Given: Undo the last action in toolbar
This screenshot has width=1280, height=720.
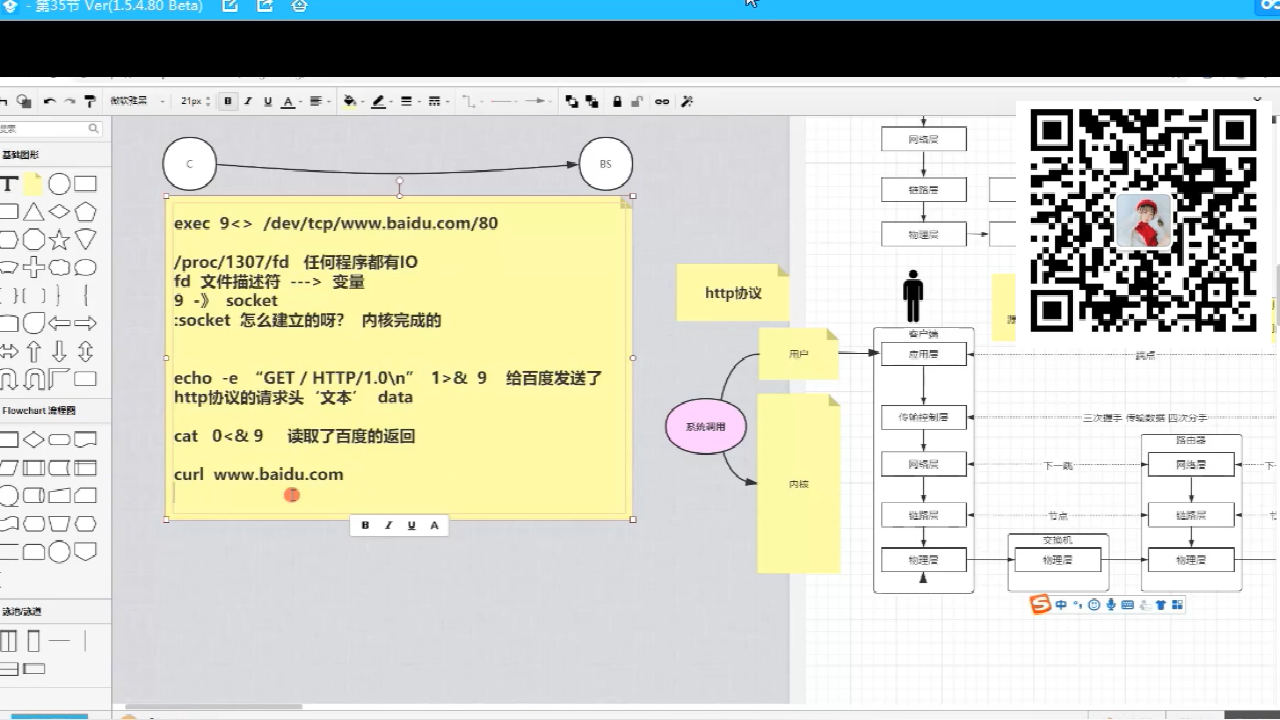Looking at the screenshot, I should click(49, 101).
